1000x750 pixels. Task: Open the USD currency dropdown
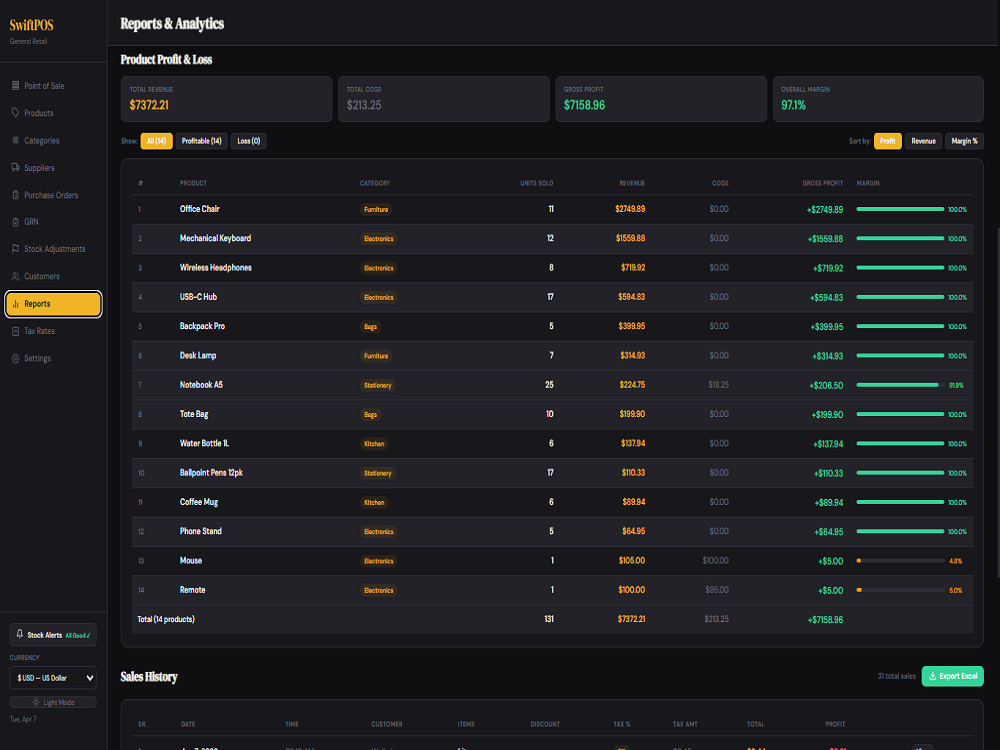click(53, 677)
